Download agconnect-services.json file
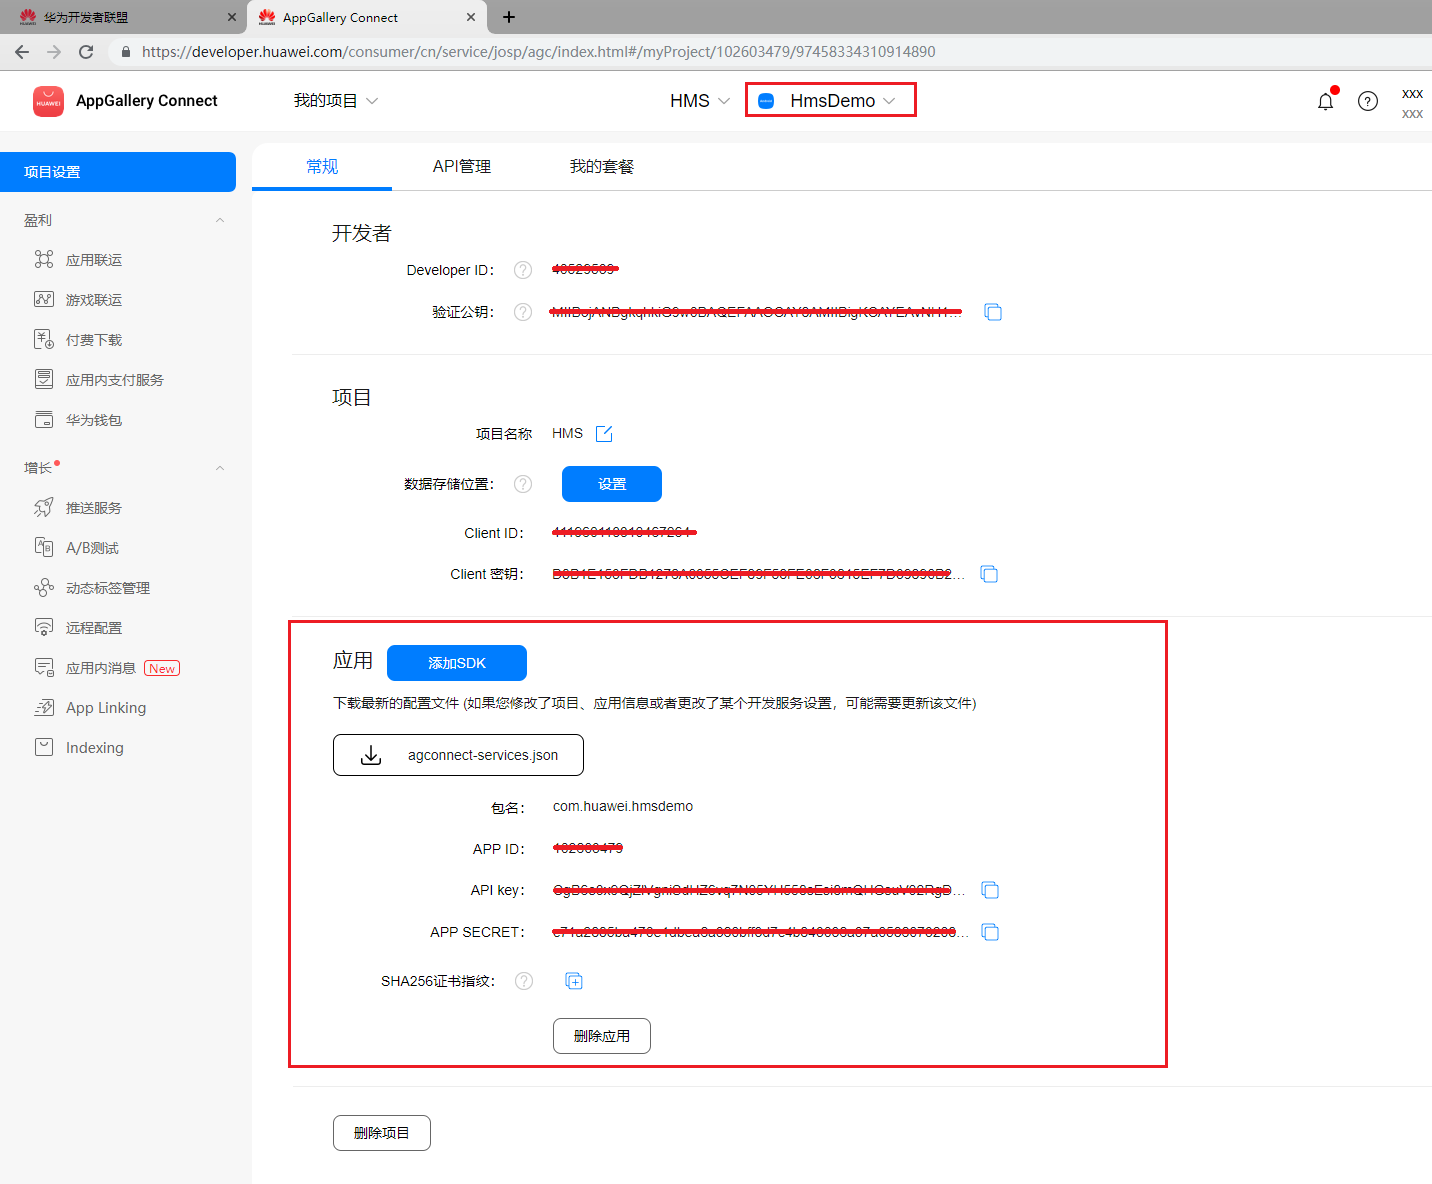This screenshot has width=1432, height=1184. tap(458, 755)
